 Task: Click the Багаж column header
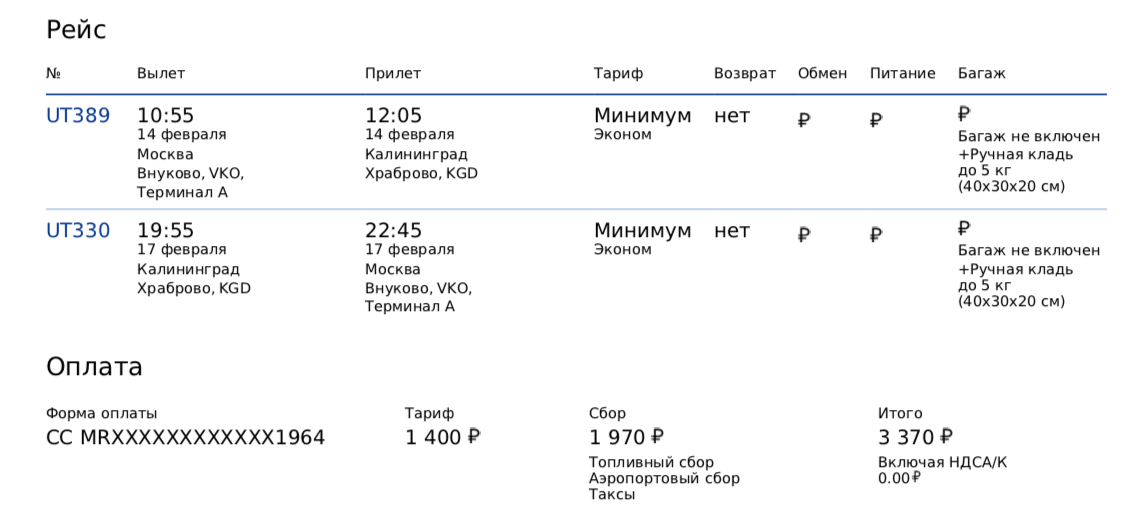pyautogui.click(x=981, y=74)
